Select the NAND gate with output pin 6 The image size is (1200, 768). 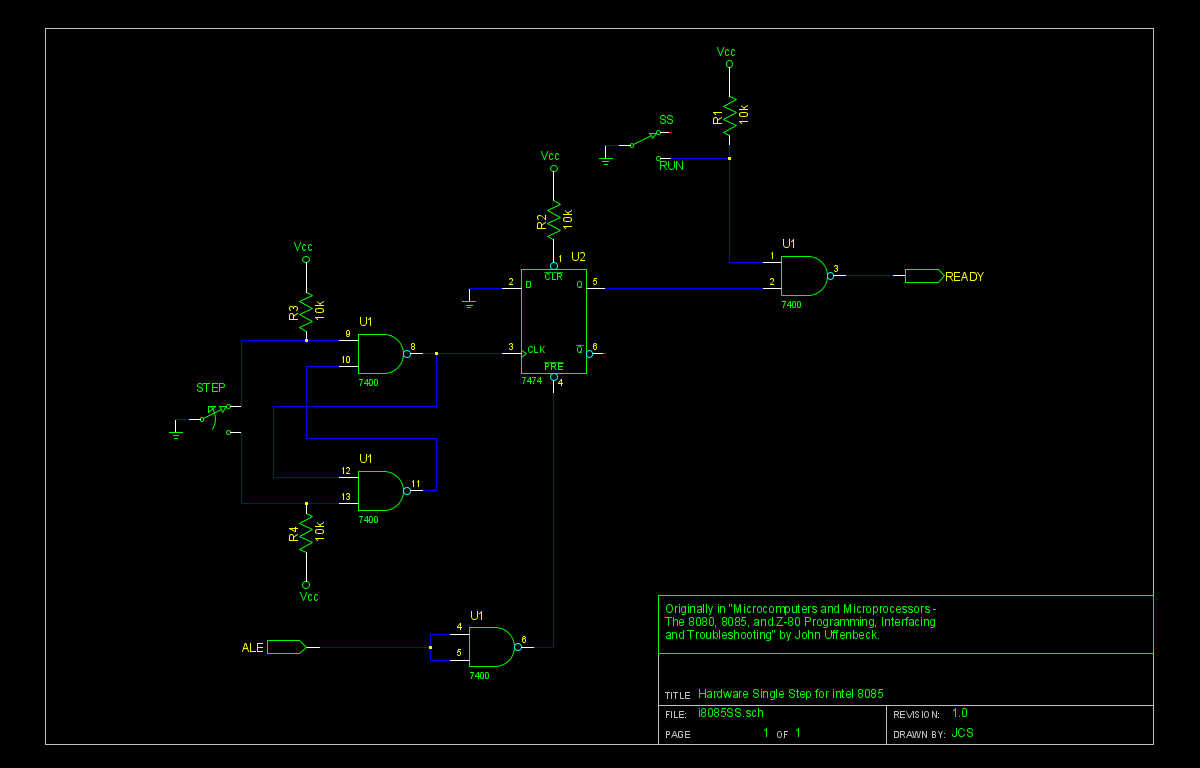[x=493, y=647]
